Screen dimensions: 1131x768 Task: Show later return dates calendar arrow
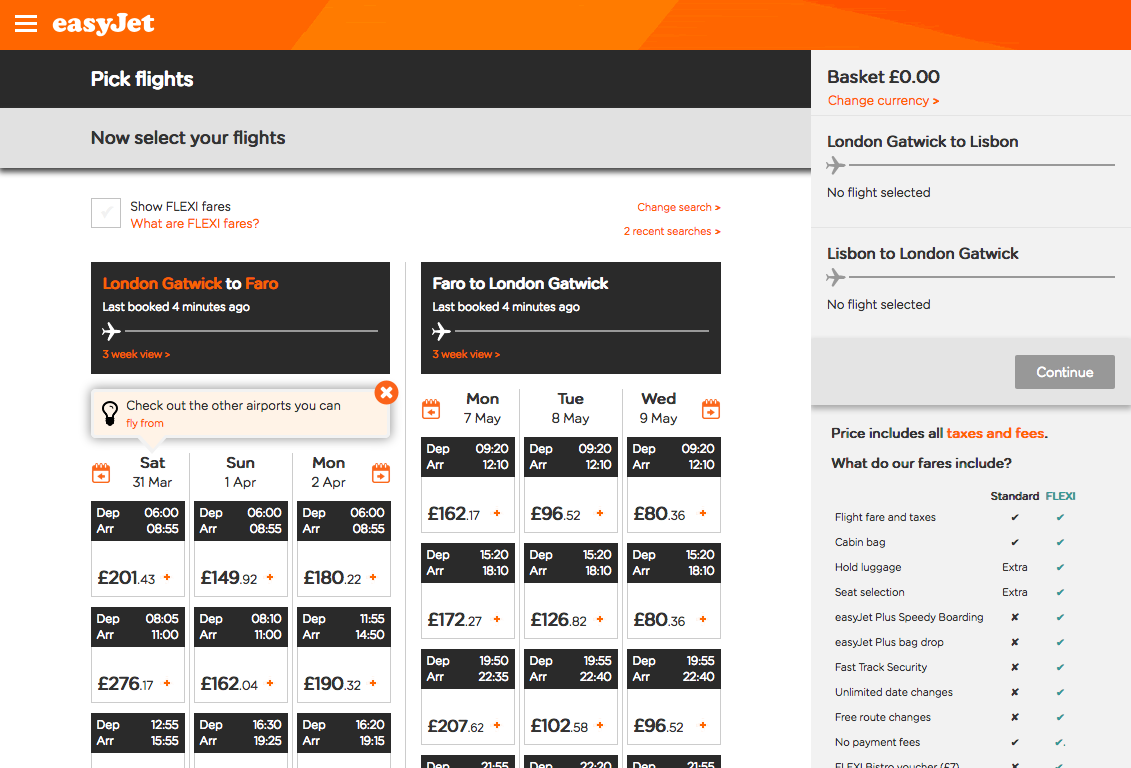(710, 409)
